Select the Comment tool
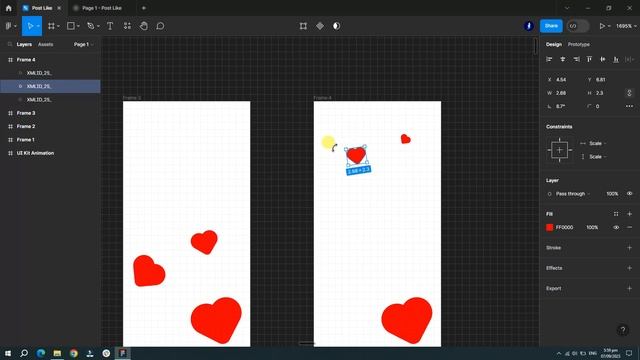The height and width of the screenshot is (360, 640). (160, 26)
